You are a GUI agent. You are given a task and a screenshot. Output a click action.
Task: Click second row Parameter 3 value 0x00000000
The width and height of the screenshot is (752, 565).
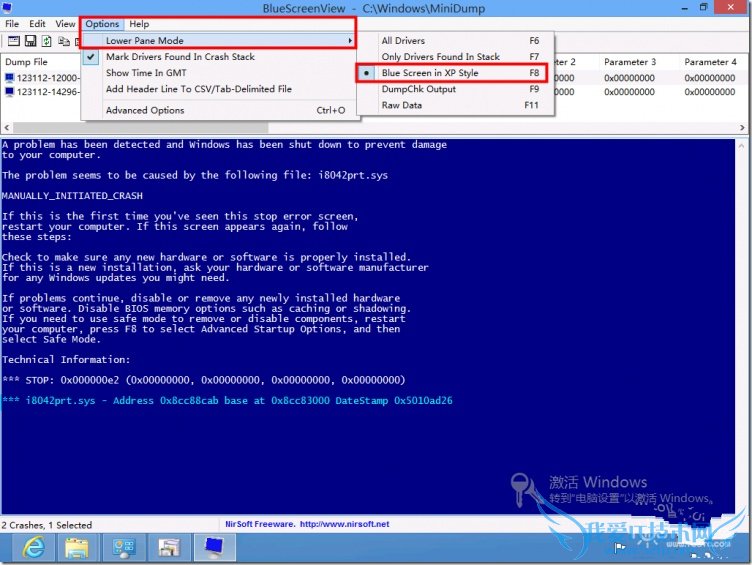tap(629, 92)
